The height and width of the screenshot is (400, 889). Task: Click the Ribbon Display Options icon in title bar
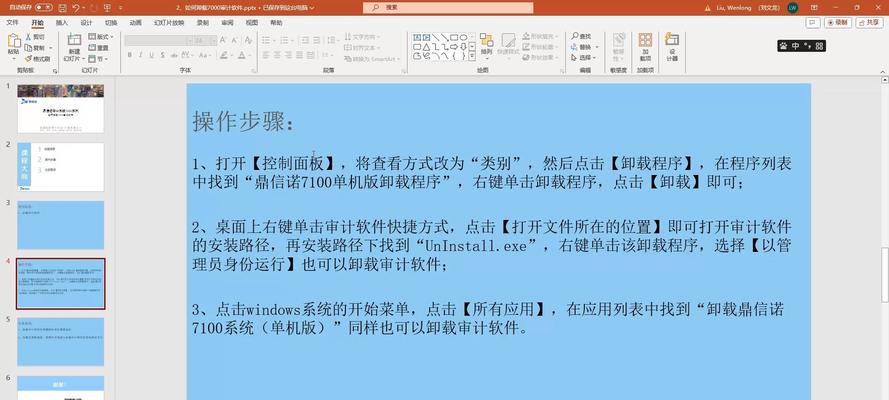tap(814, 8)
